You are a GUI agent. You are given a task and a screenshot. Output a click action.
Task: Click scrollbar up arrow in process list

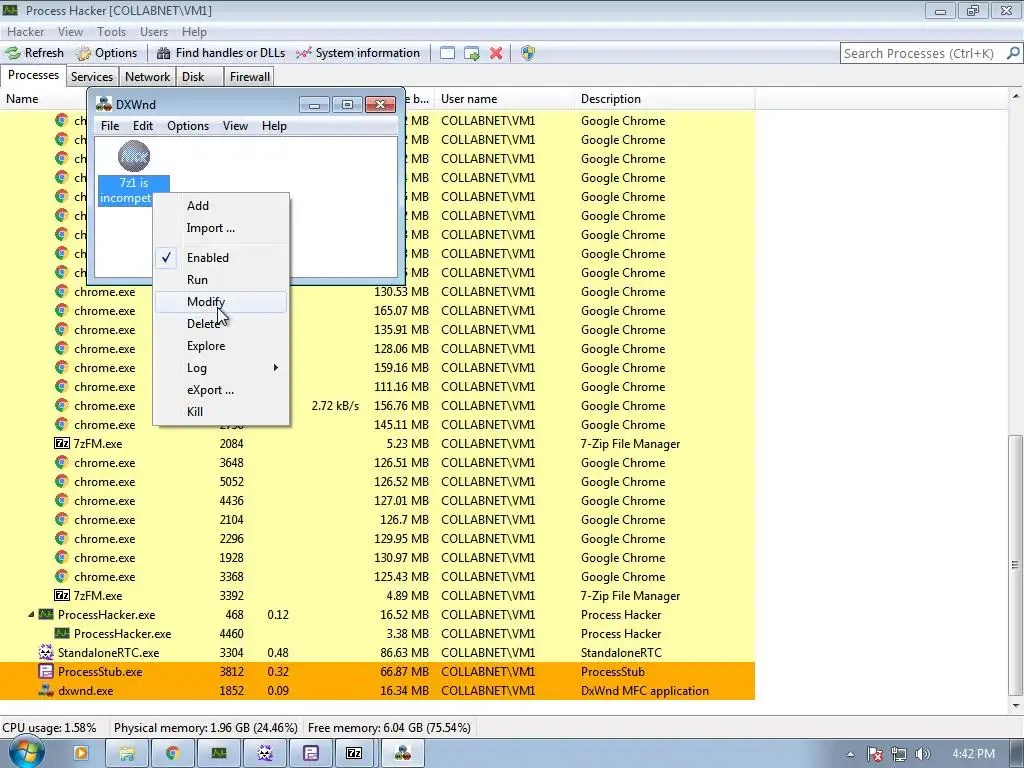1016,96
